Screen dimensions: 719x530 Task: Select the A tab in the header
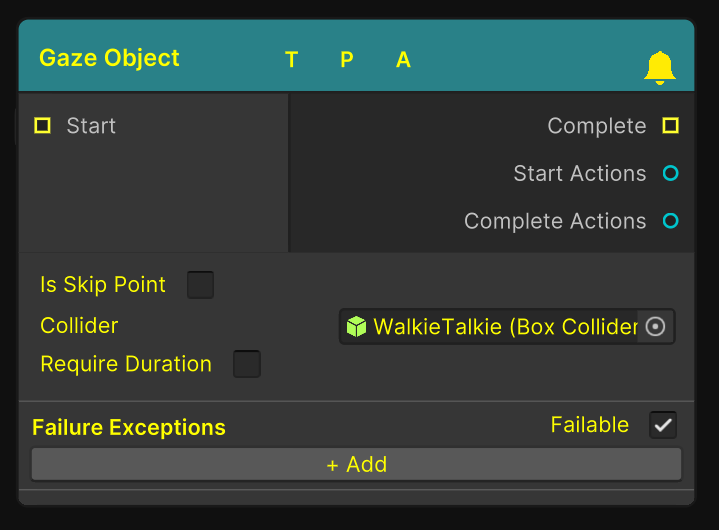pos(403,60)
